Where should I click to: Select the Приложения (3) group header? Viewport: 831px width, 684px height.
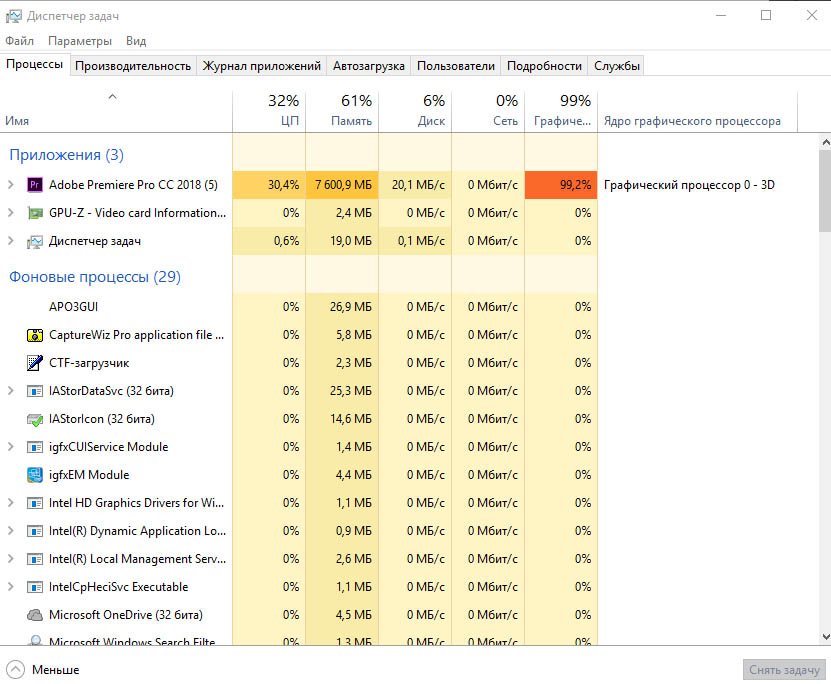click(66, 155)
